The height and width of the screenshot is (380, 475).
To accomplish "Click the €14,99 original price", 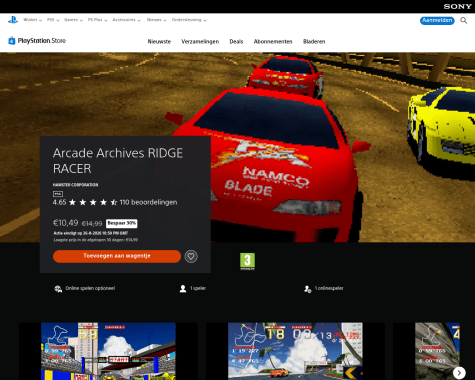I will (92, 224).
